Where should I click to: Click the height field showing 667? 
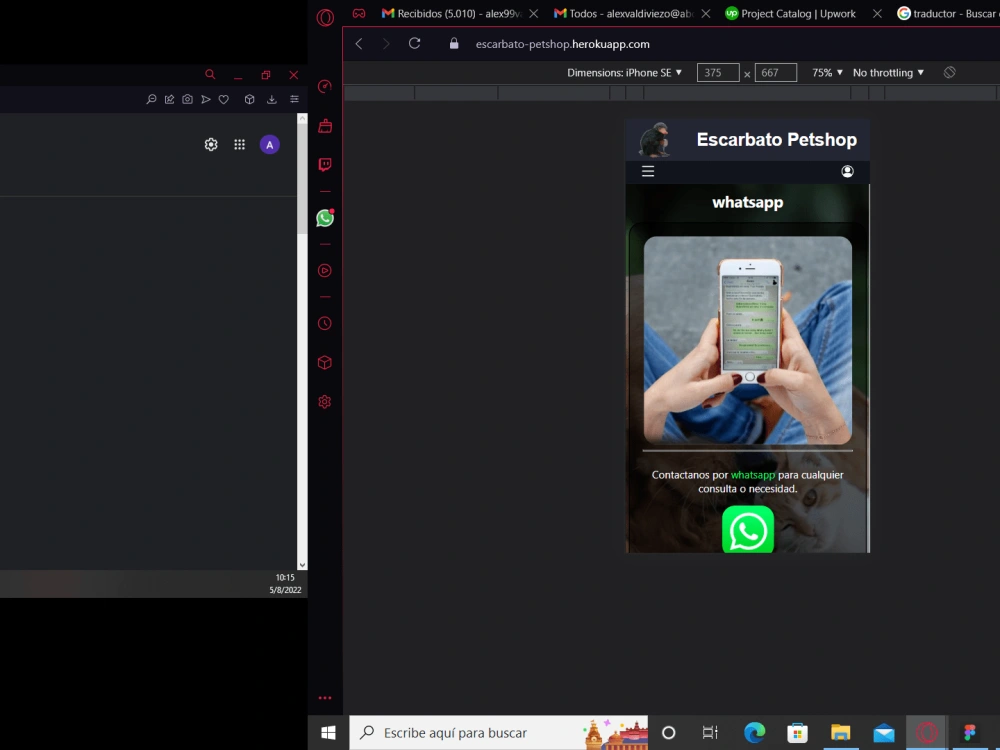(x=776, y=73)
